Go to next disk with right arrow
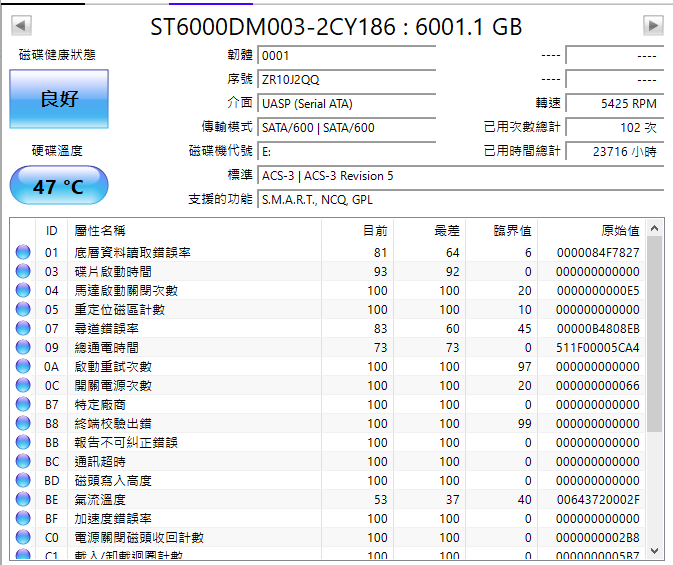Image resolution: width=673 pixels, height=565 pixels. 653,26
